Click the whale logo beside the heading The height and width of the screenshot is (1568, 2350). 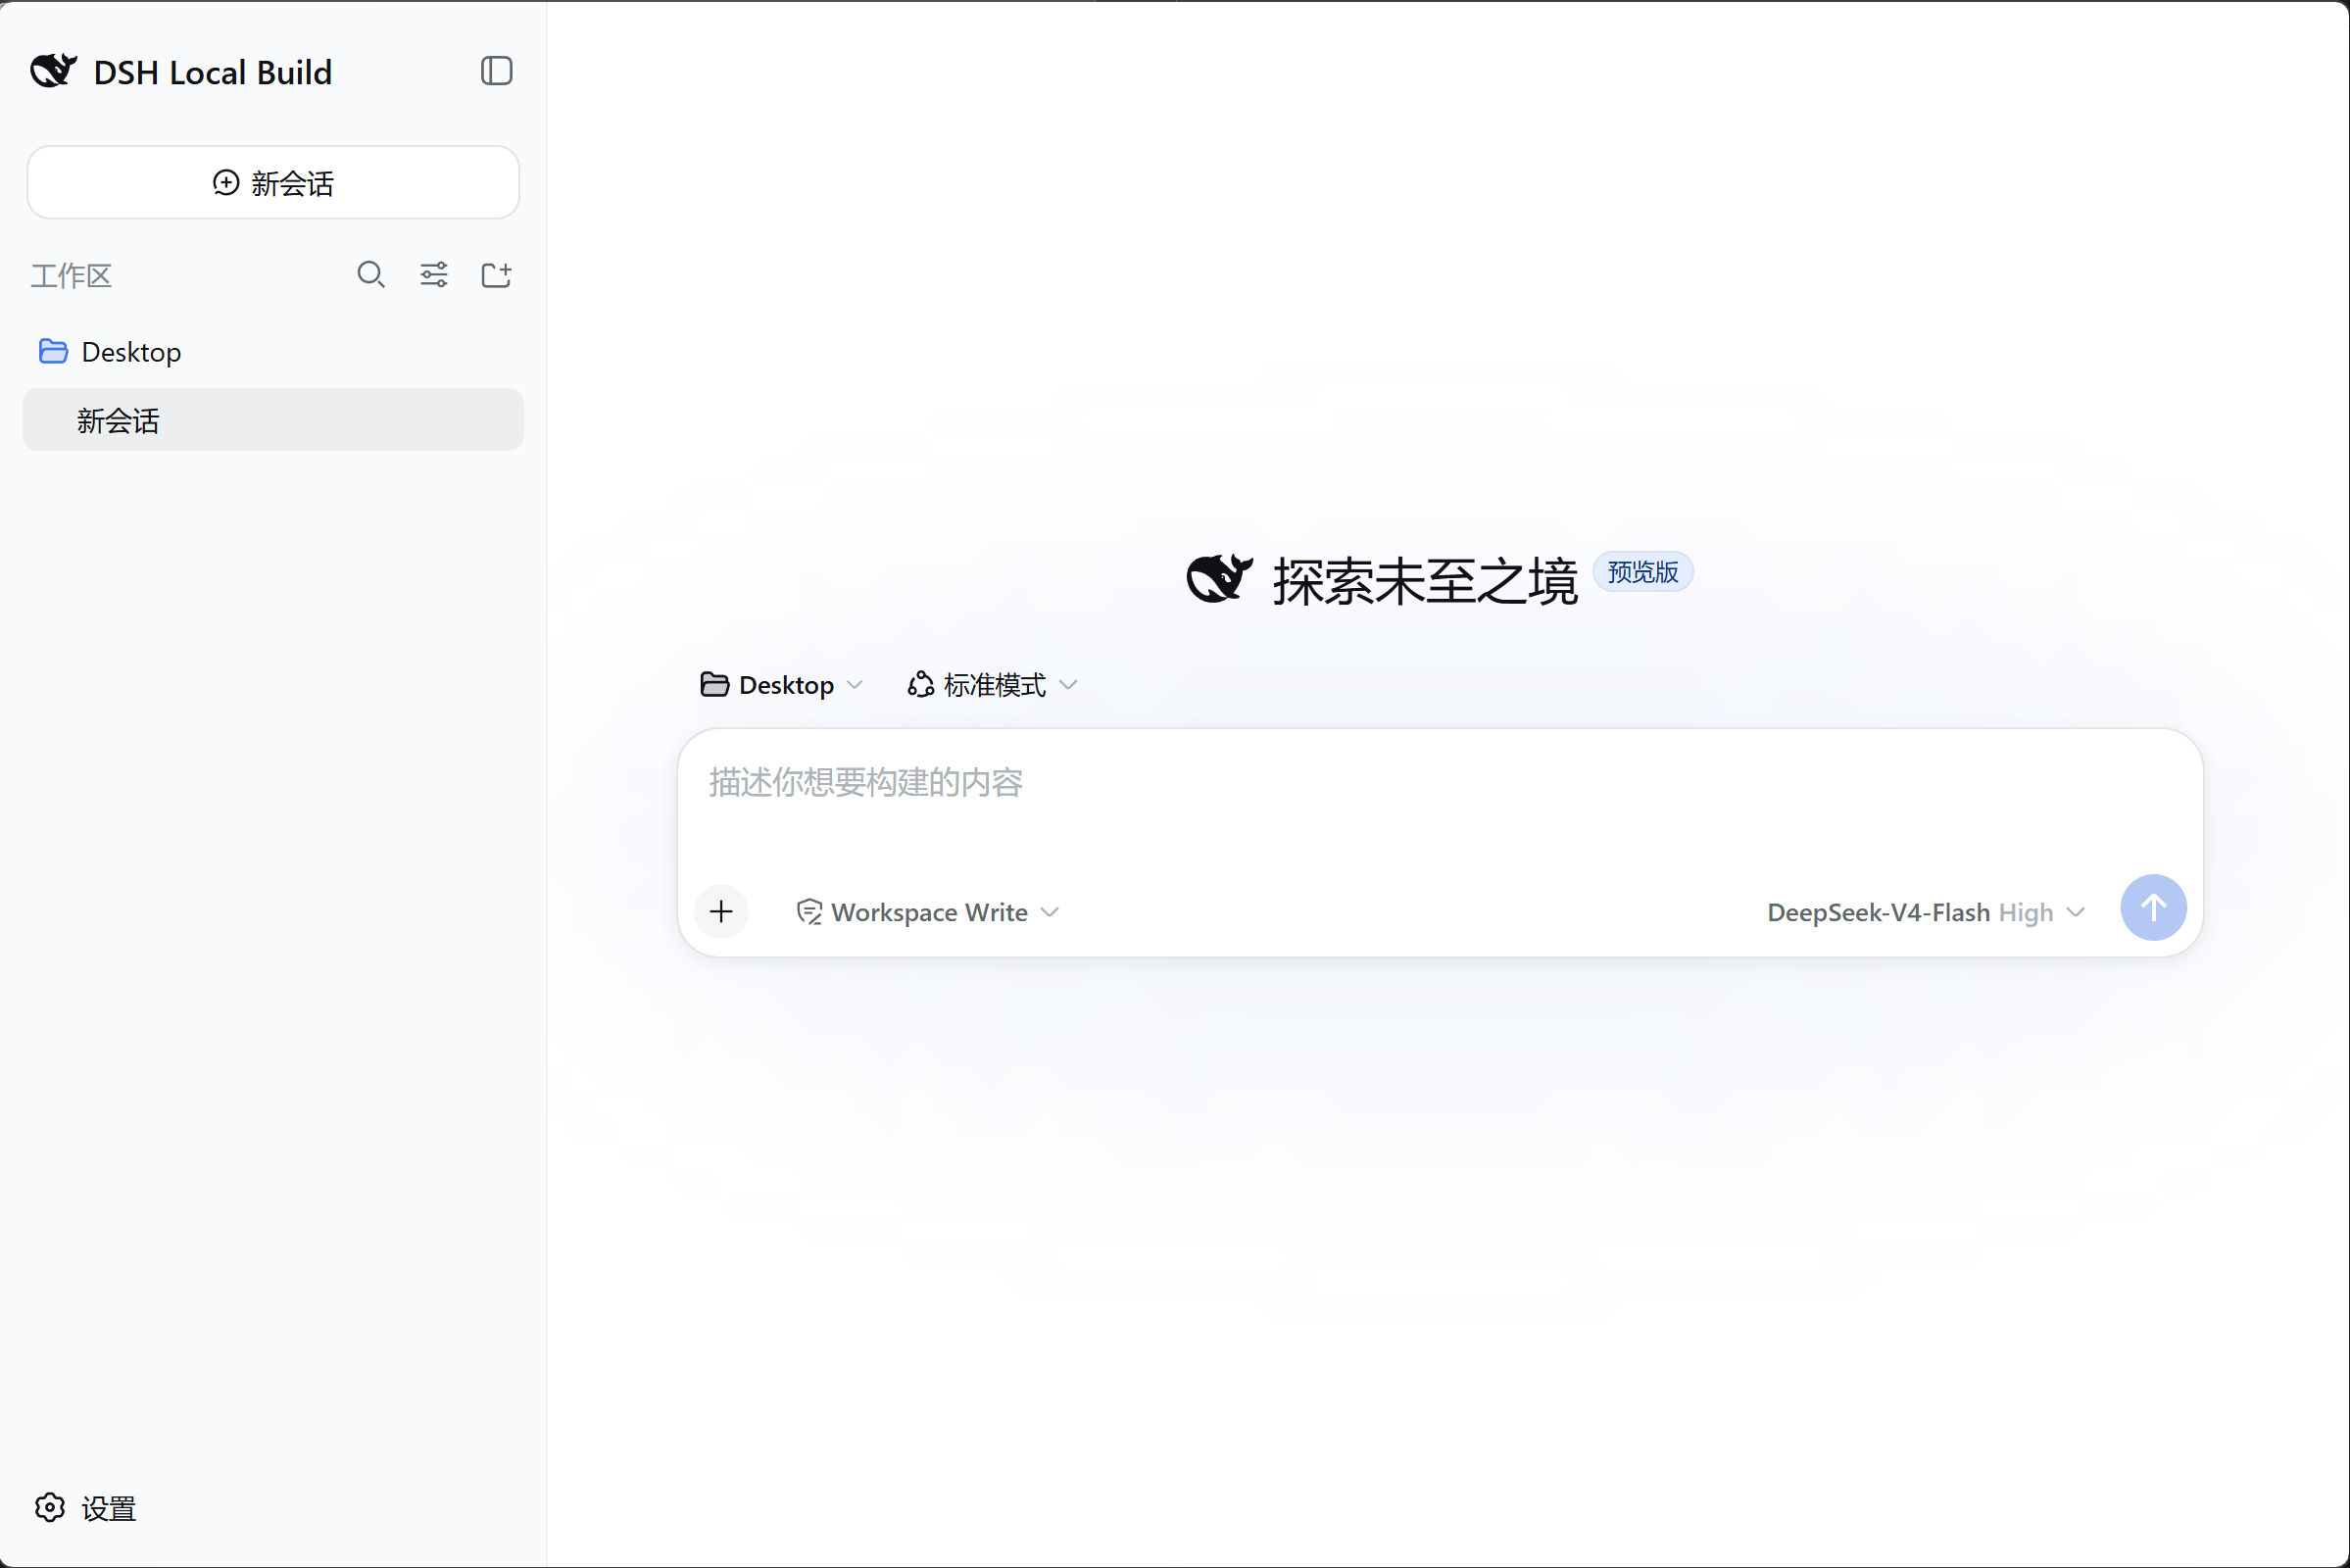coord(1220,578)
